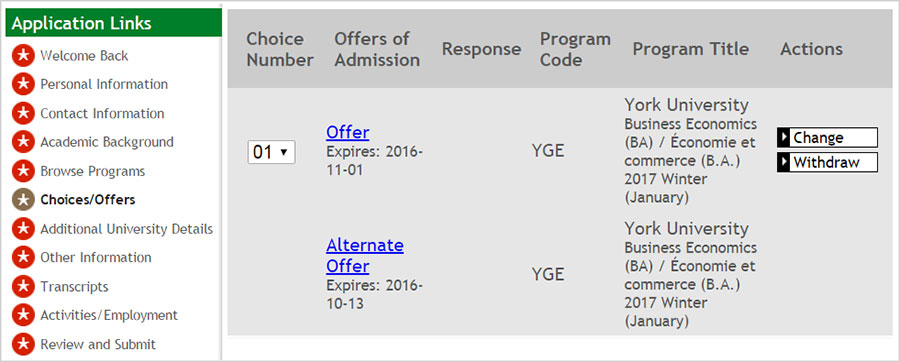The width and height of the screenshot is (900, 362).
Task: Navigate to Activities/Employment page
Action: click(109, 316)
